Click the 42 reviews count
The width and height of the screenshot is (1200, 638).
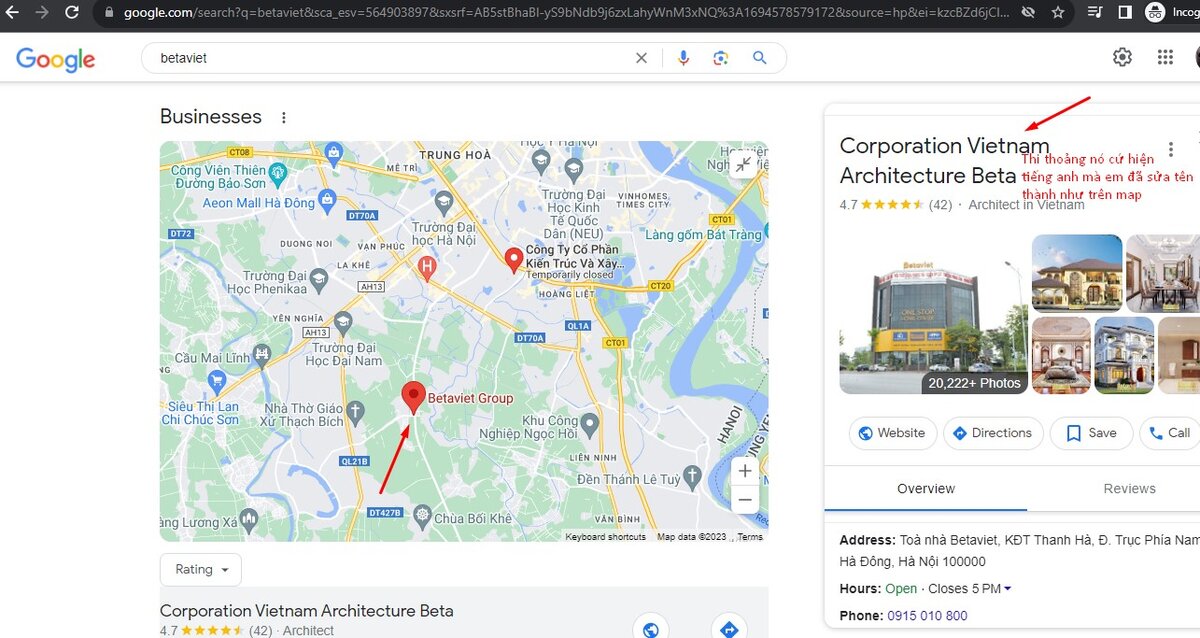940,205
